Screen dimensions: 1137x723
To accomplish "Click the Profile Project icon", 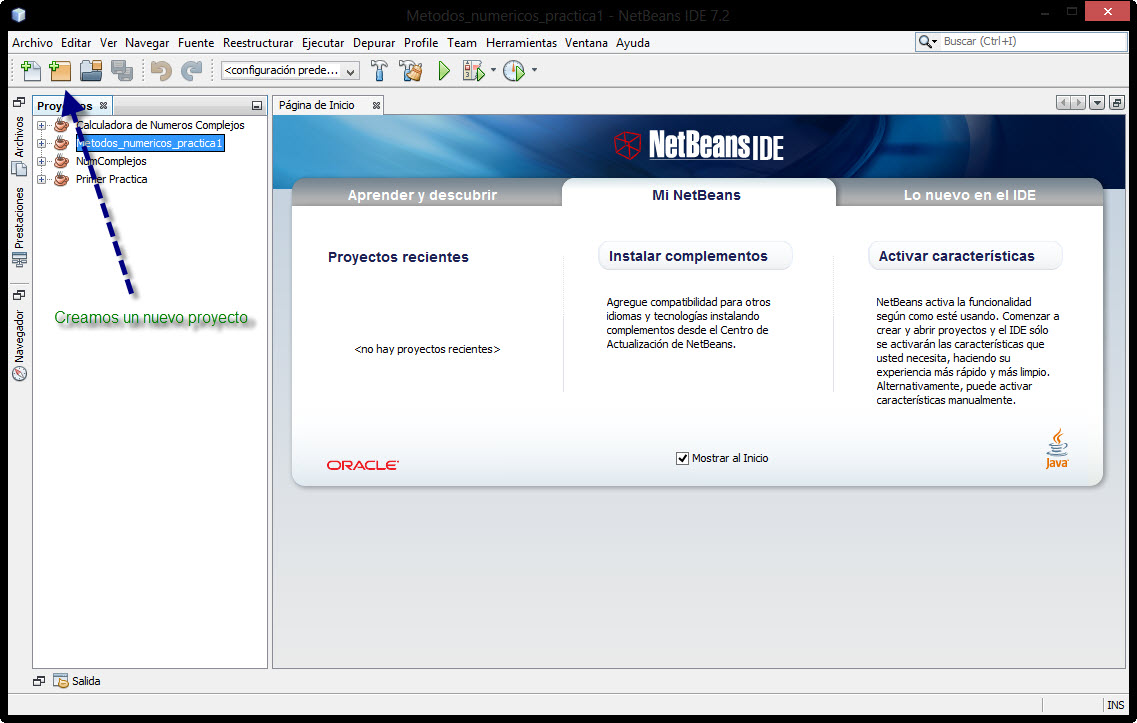I will [x=514, y=70].
